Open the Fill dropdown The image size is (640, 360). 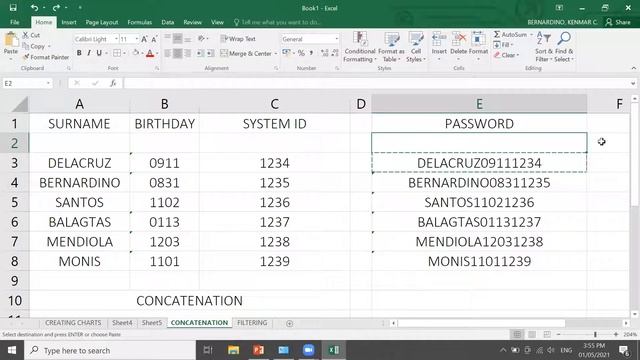pos(503,45)
